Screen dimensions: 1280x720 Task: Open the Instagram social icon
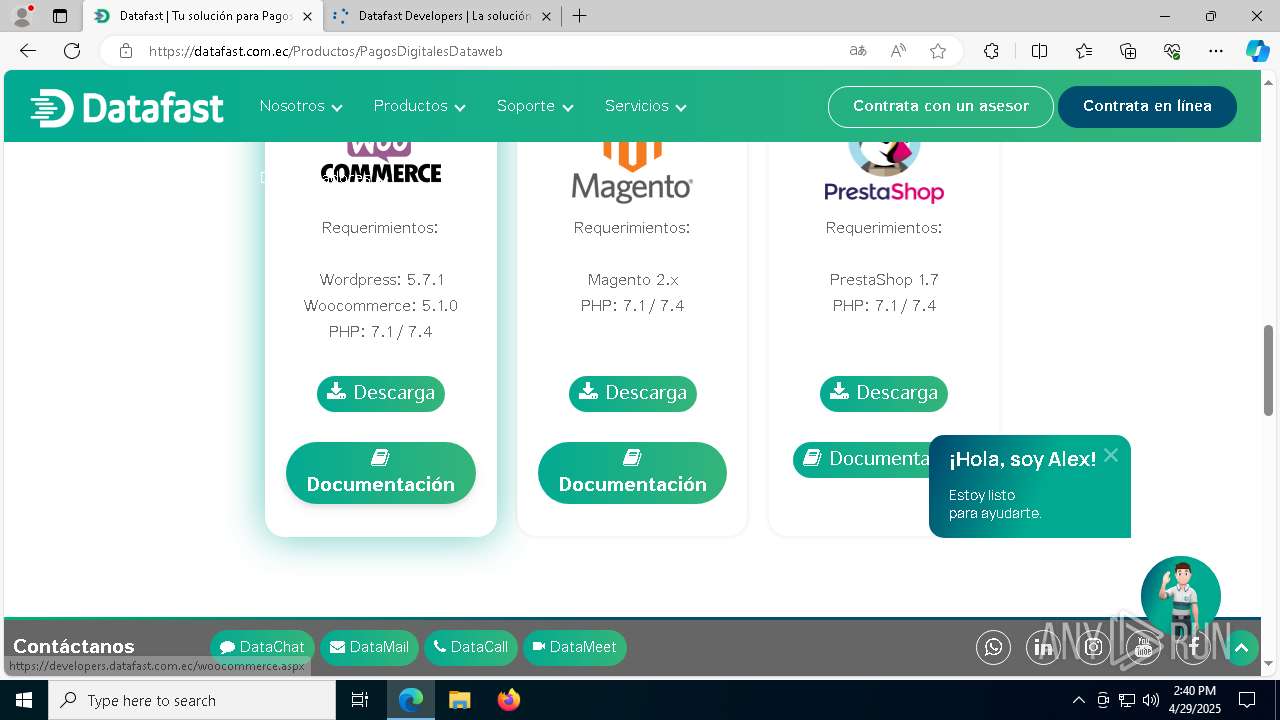pos(1093,648)
